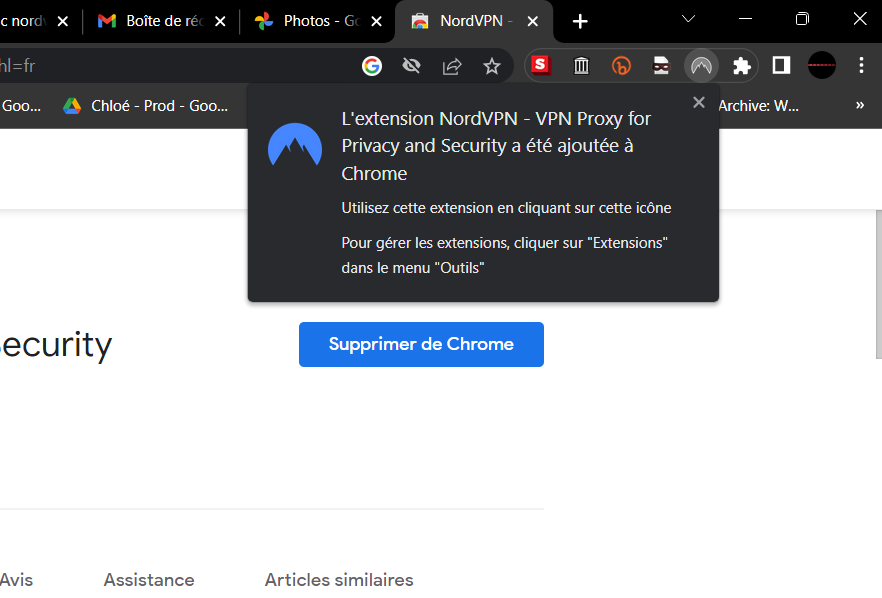
Task: Click the NordVPN logo in the popup
Action: (295, 144)
